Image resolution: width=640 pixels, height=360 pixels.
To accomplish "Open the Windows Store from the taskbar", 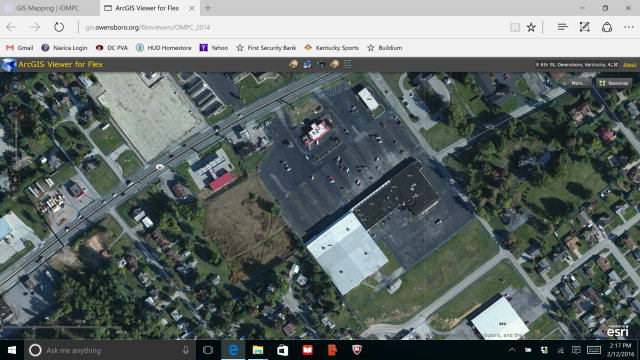I will (282, 350).
